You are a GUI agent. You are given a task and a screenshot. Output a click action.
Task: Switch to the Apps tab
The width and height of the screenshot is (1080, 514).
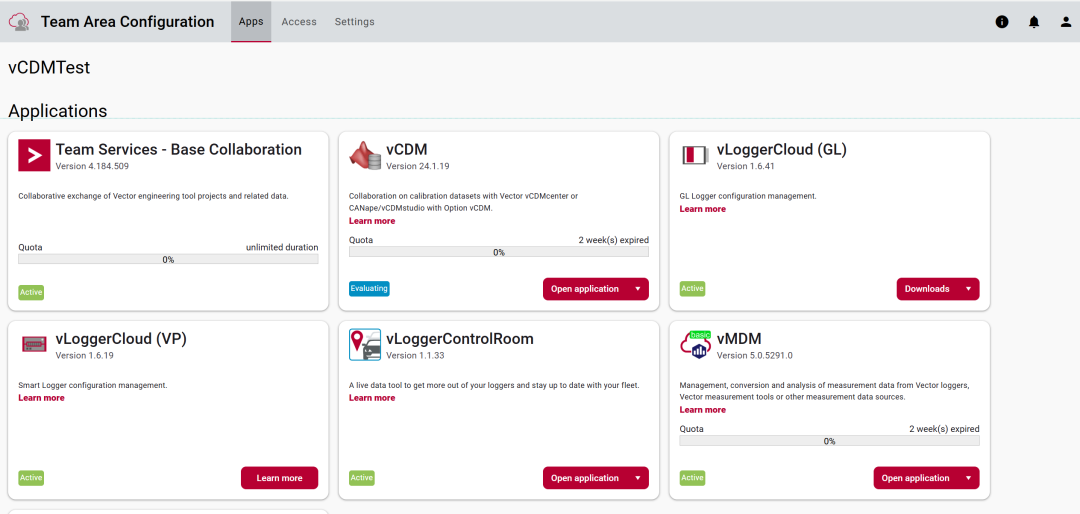tap(251, 21)
